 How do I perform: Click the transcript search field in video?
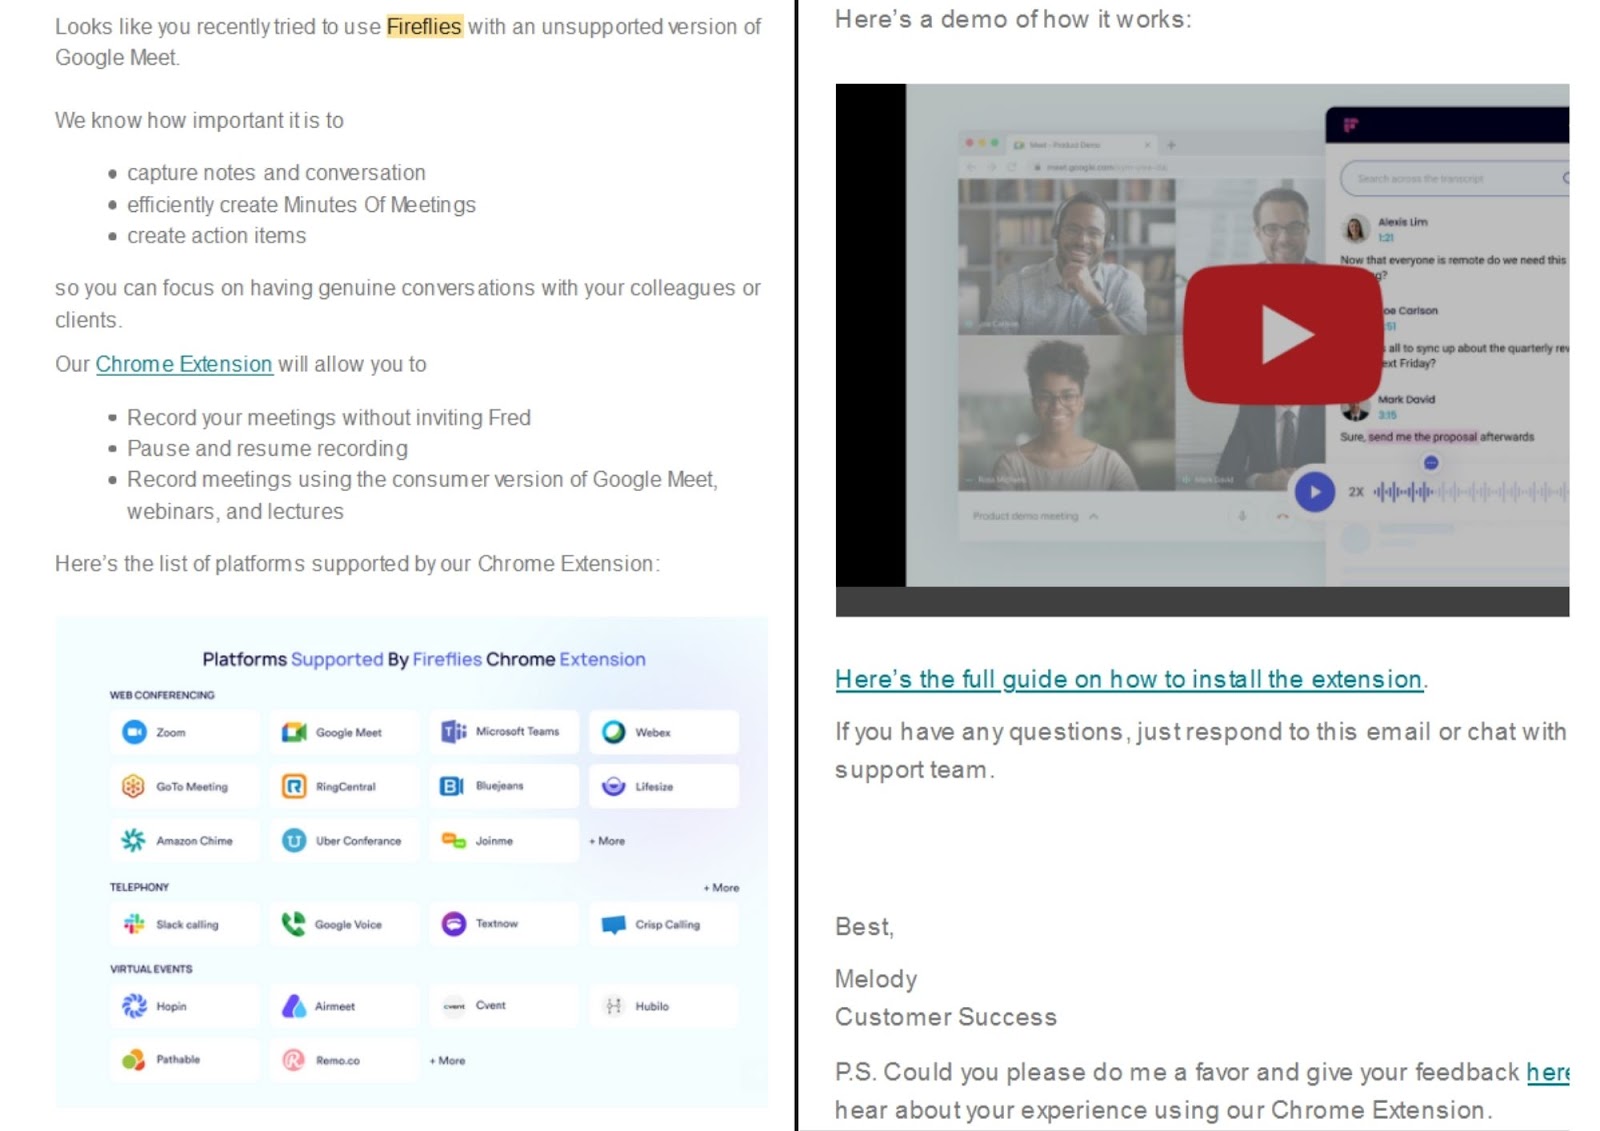pos(1455,178)
